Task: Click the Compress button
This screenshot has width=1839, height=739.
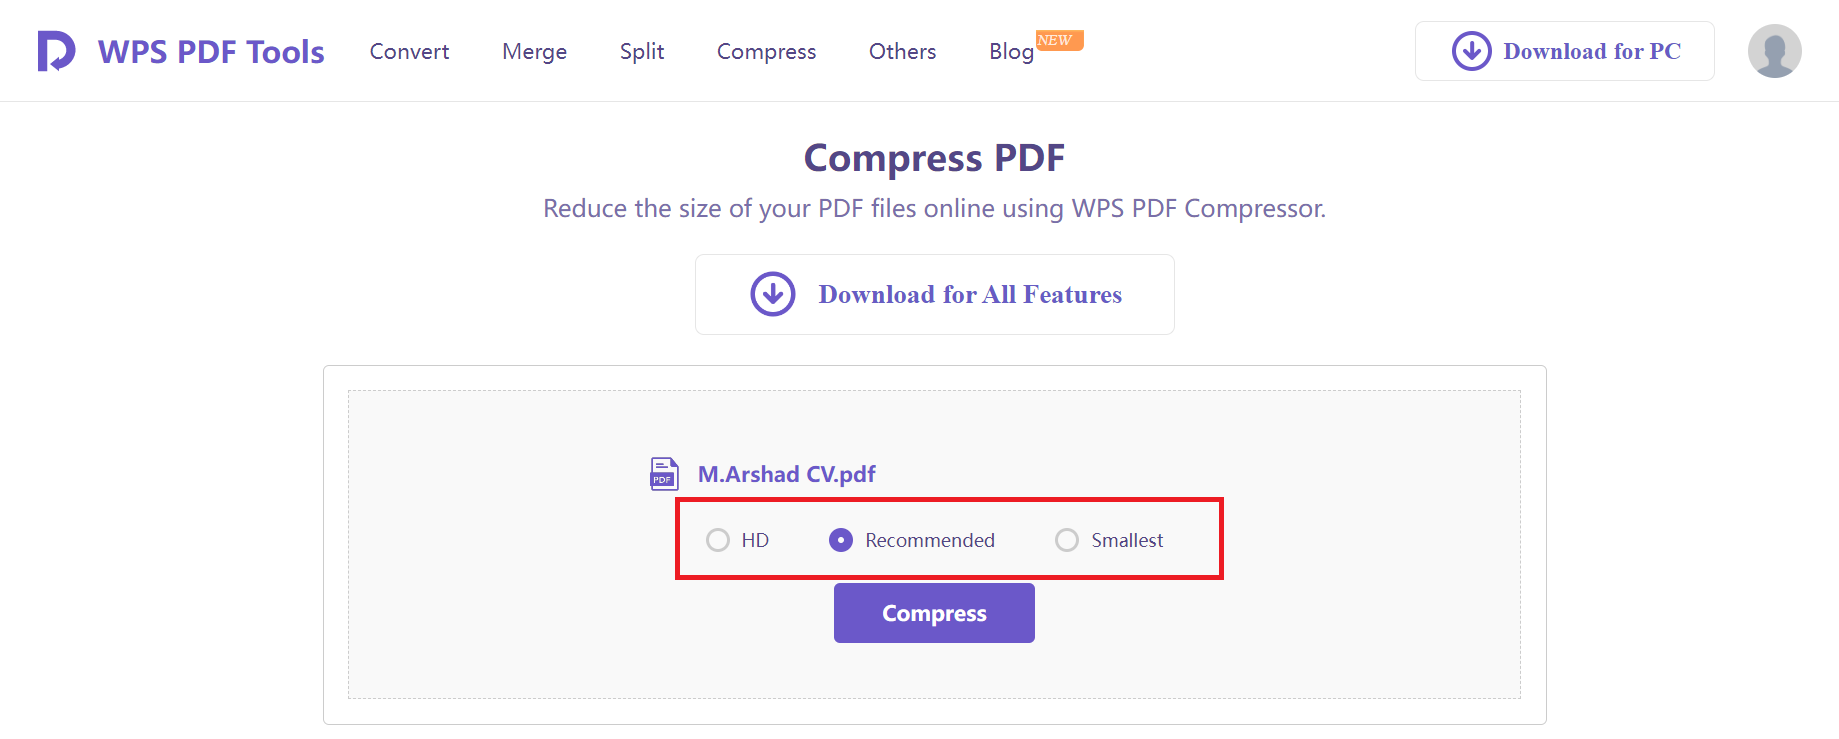Action: point(933,612)
